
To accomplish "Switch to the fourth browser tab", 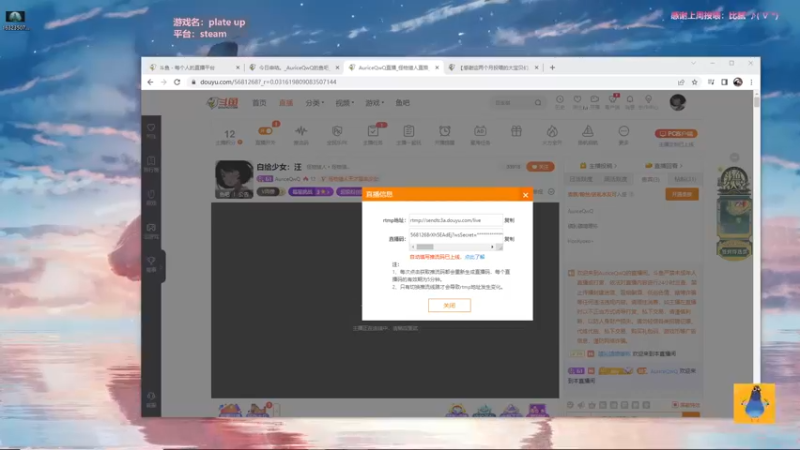I will pyautogui.click(x=492, y=67).
